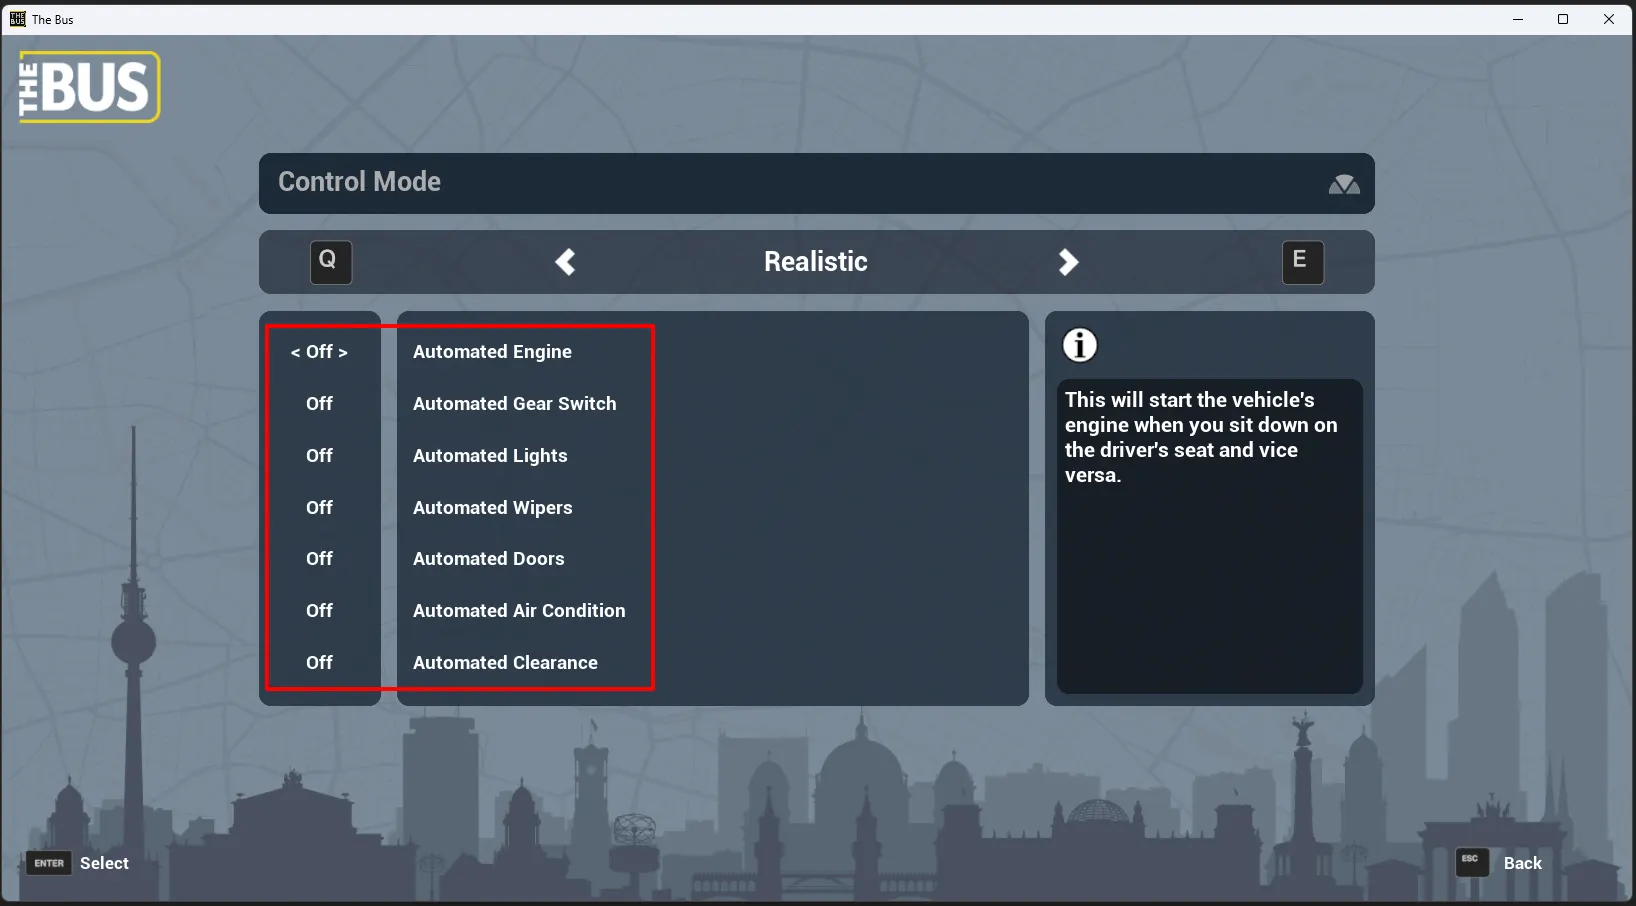Click the Select button label
Image resolution: width=1636 pixels, height=906 pixels.
tap(104, 863)
